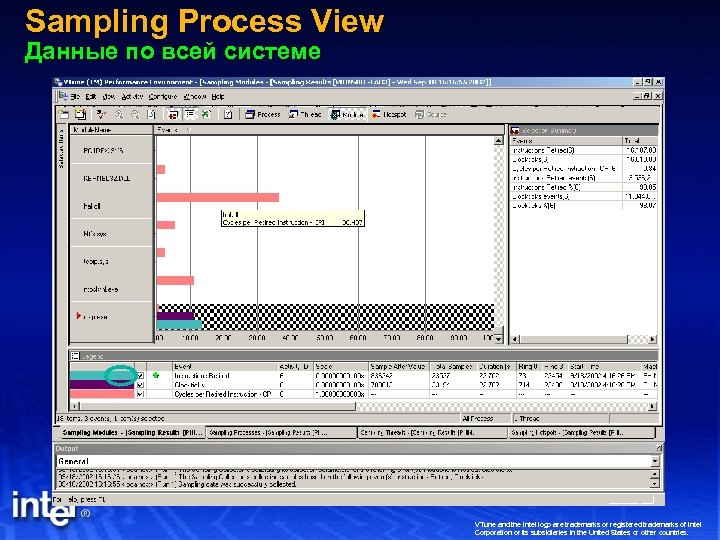Click the Selection Summary panel icon
The height and width of the screenshot is (540, 720).
click(x=515, y=130)
